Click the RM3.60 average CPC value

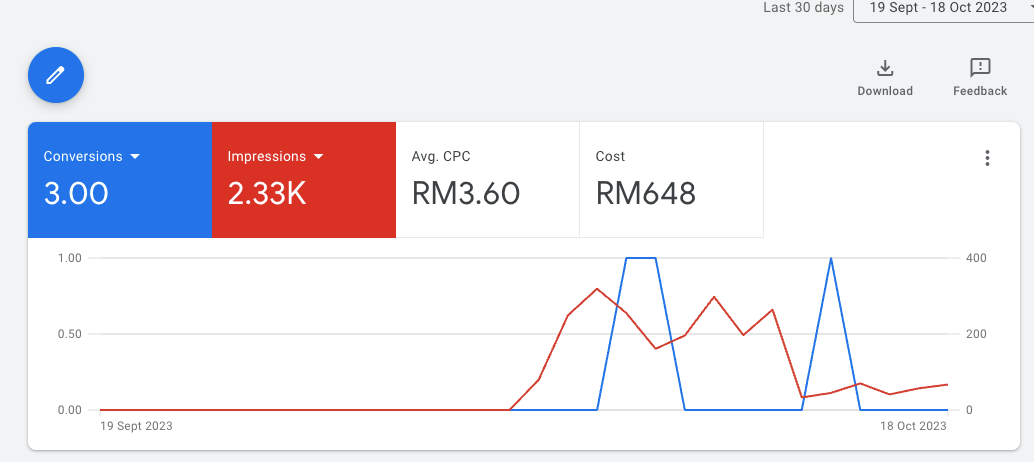(x=466, y=194)
